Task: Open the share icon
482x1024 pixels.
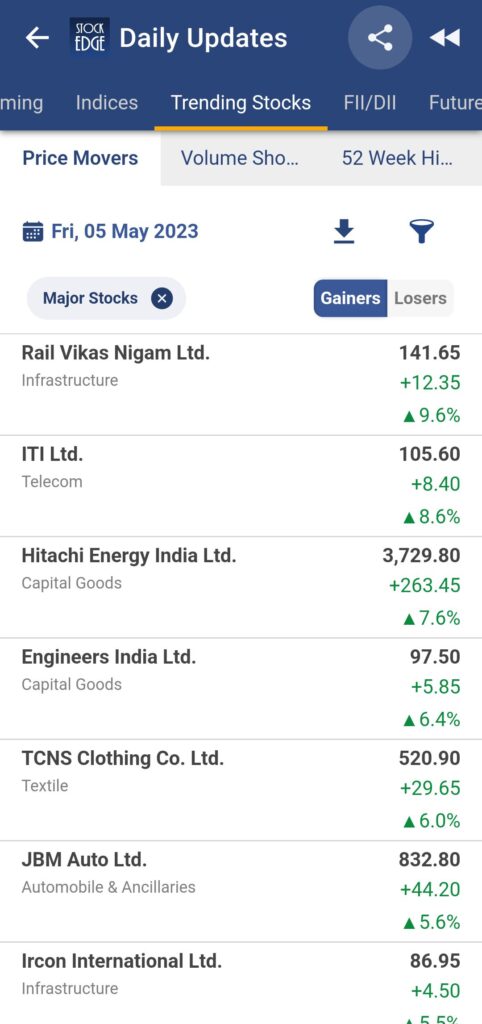Action: (380, 38)
